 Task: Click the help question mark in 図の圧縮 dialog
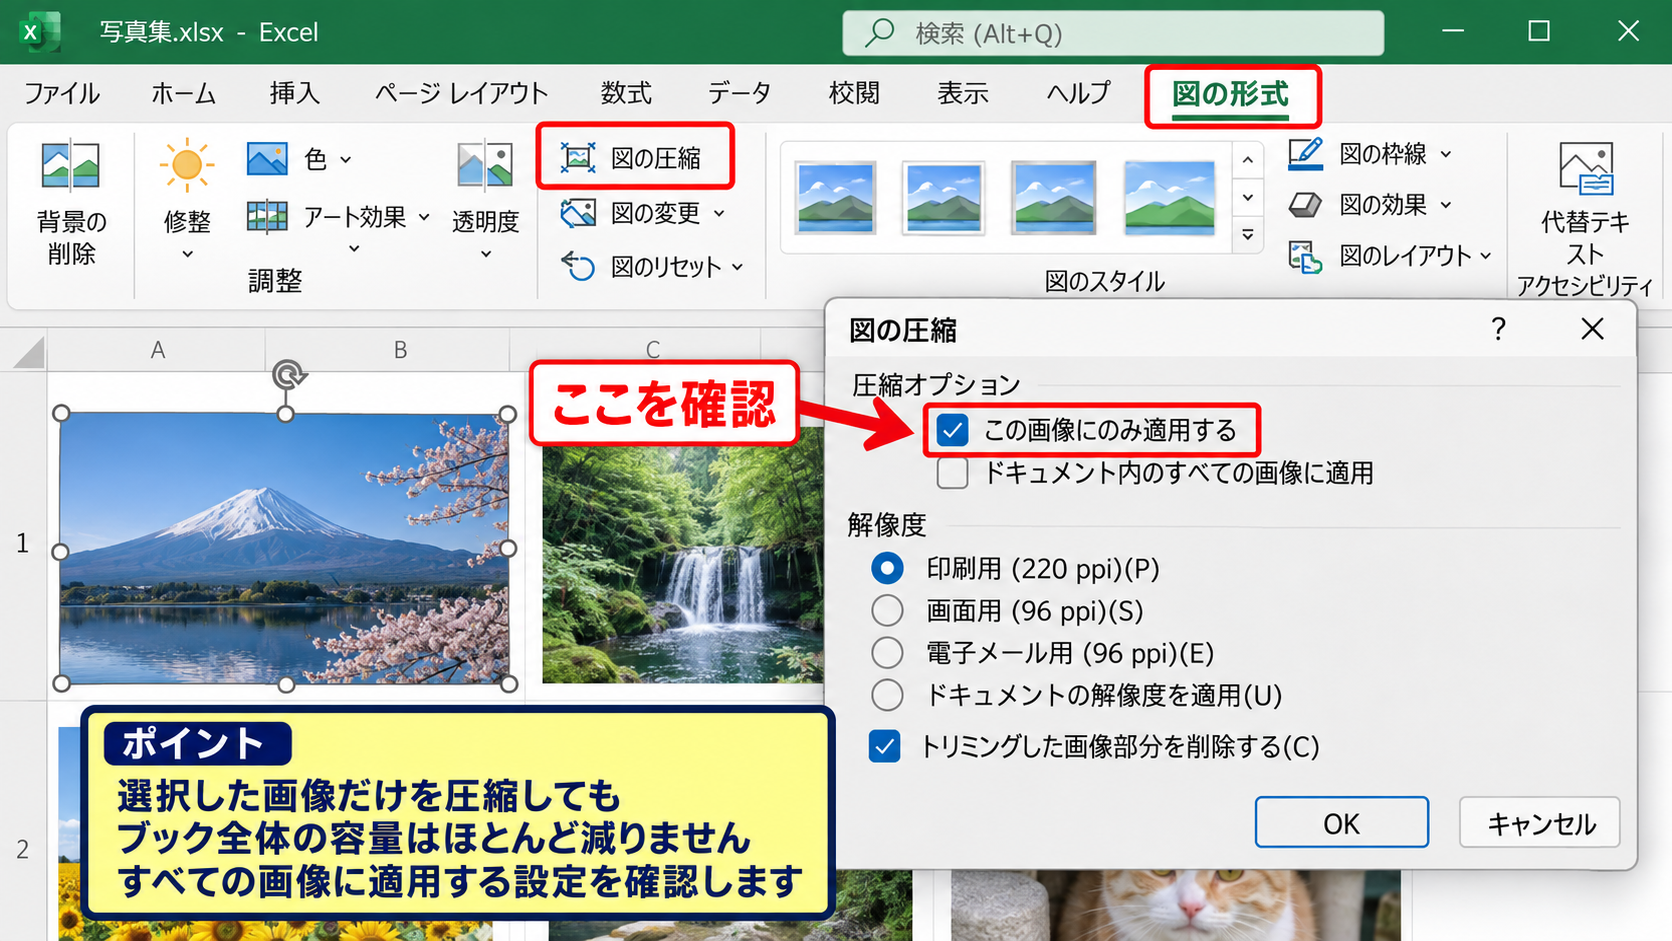coord(1498,329)
